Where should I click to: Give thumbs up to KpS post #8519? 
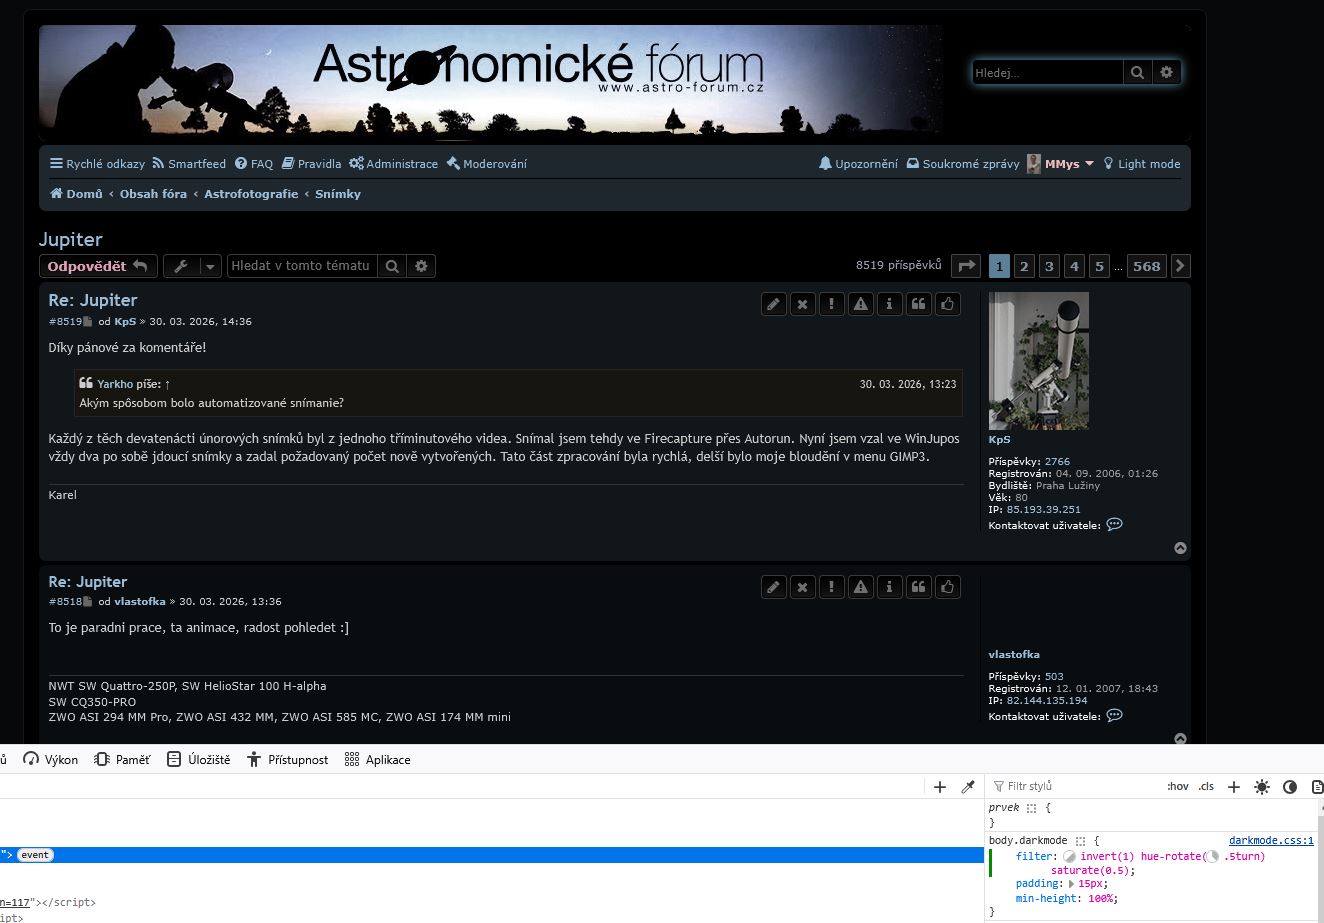click(x=948, y=304)
